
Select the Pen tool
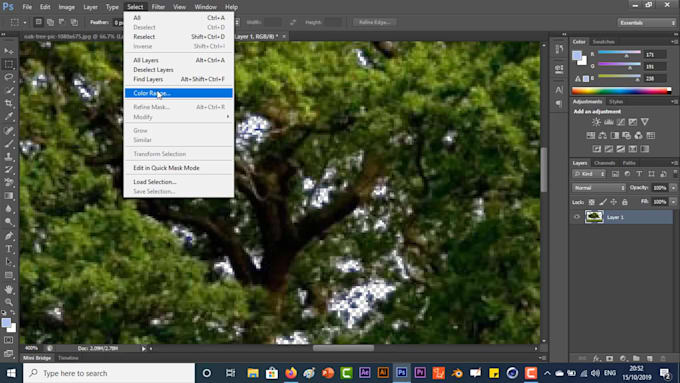click(x=9, y=236)
